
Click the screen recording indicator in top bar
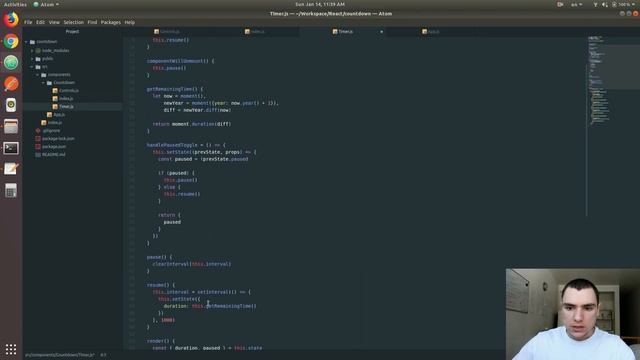tap(560, 4)
